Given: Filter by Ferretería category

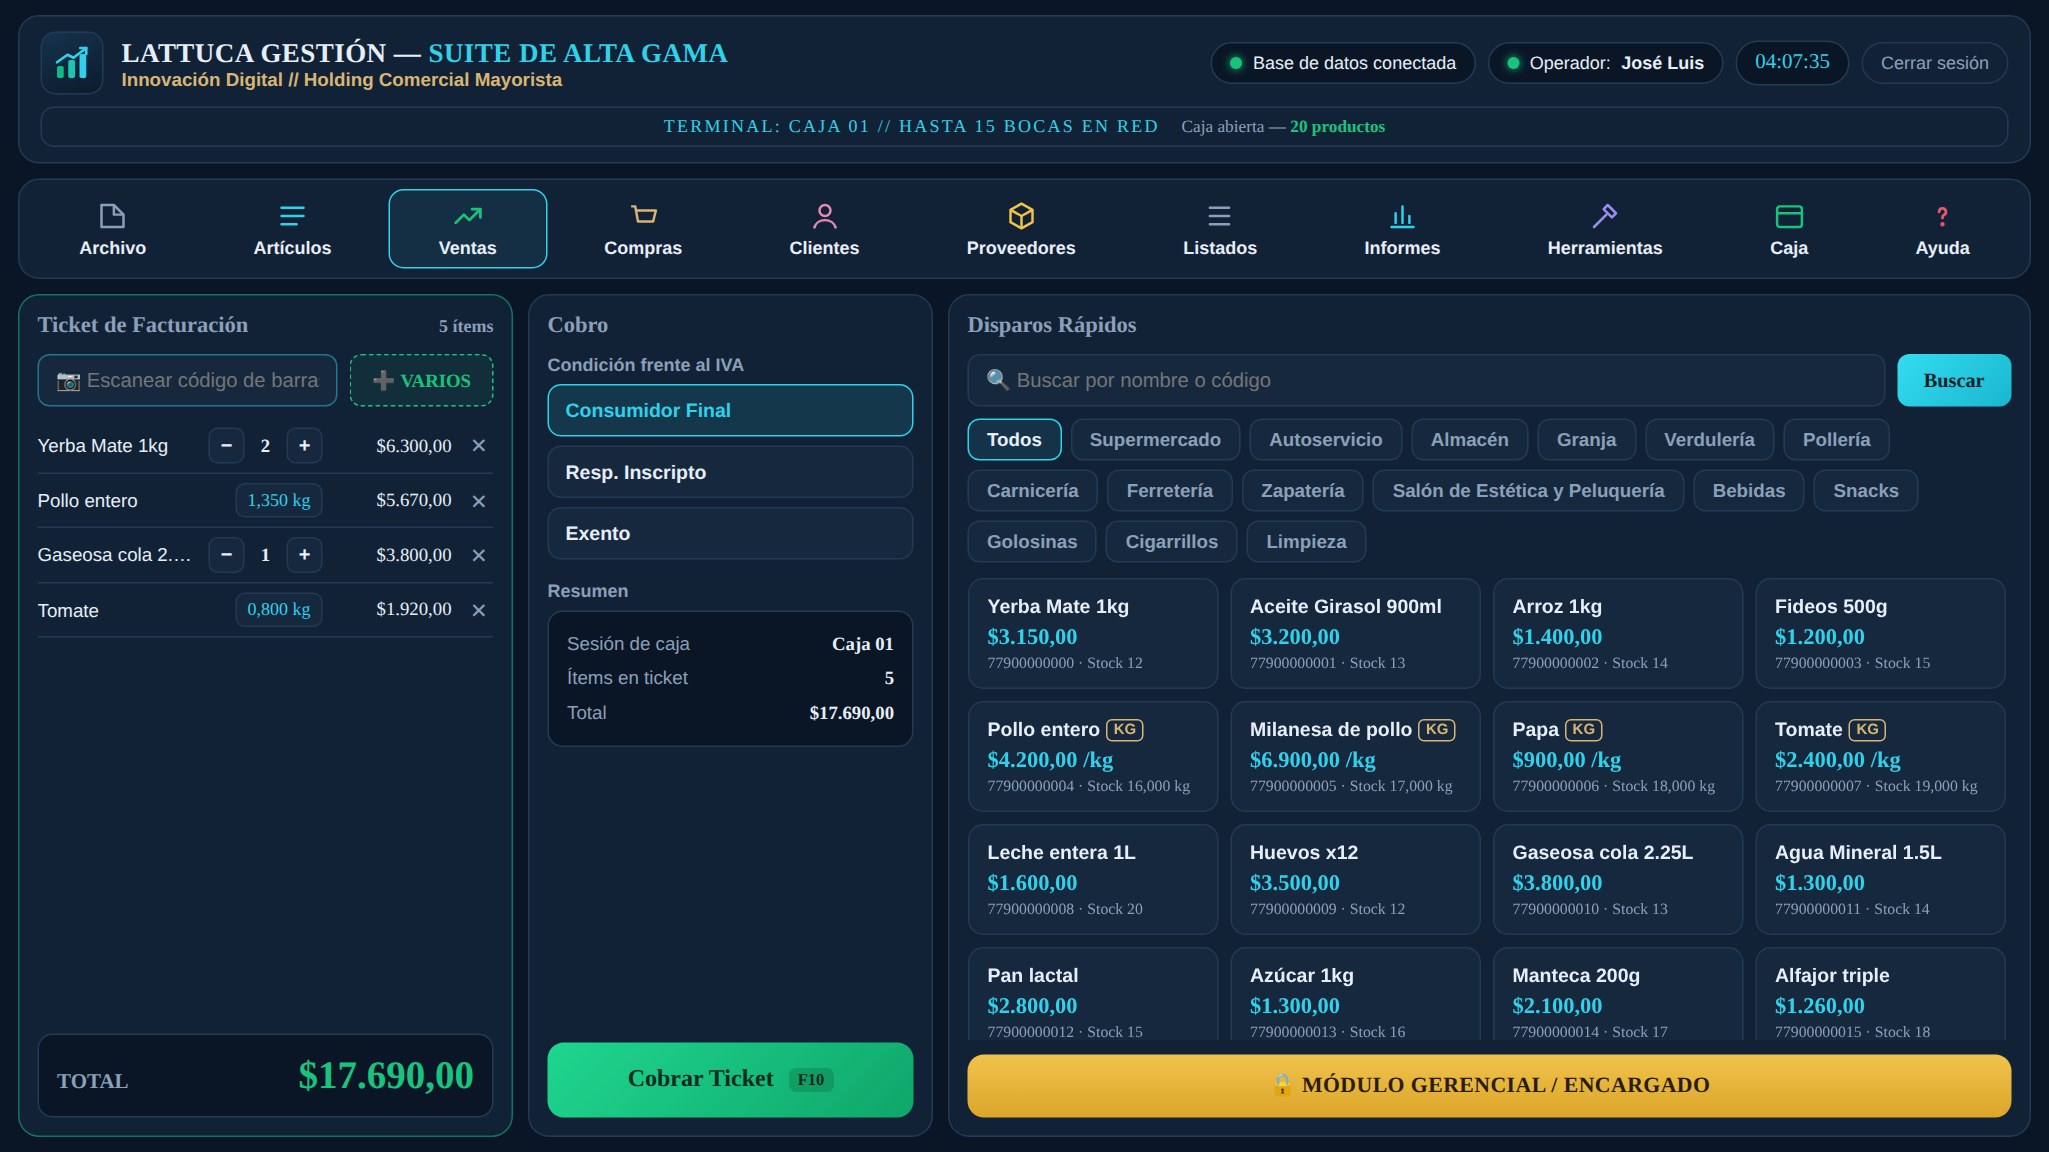Looking at the screenshot, I should [1169, 491].
